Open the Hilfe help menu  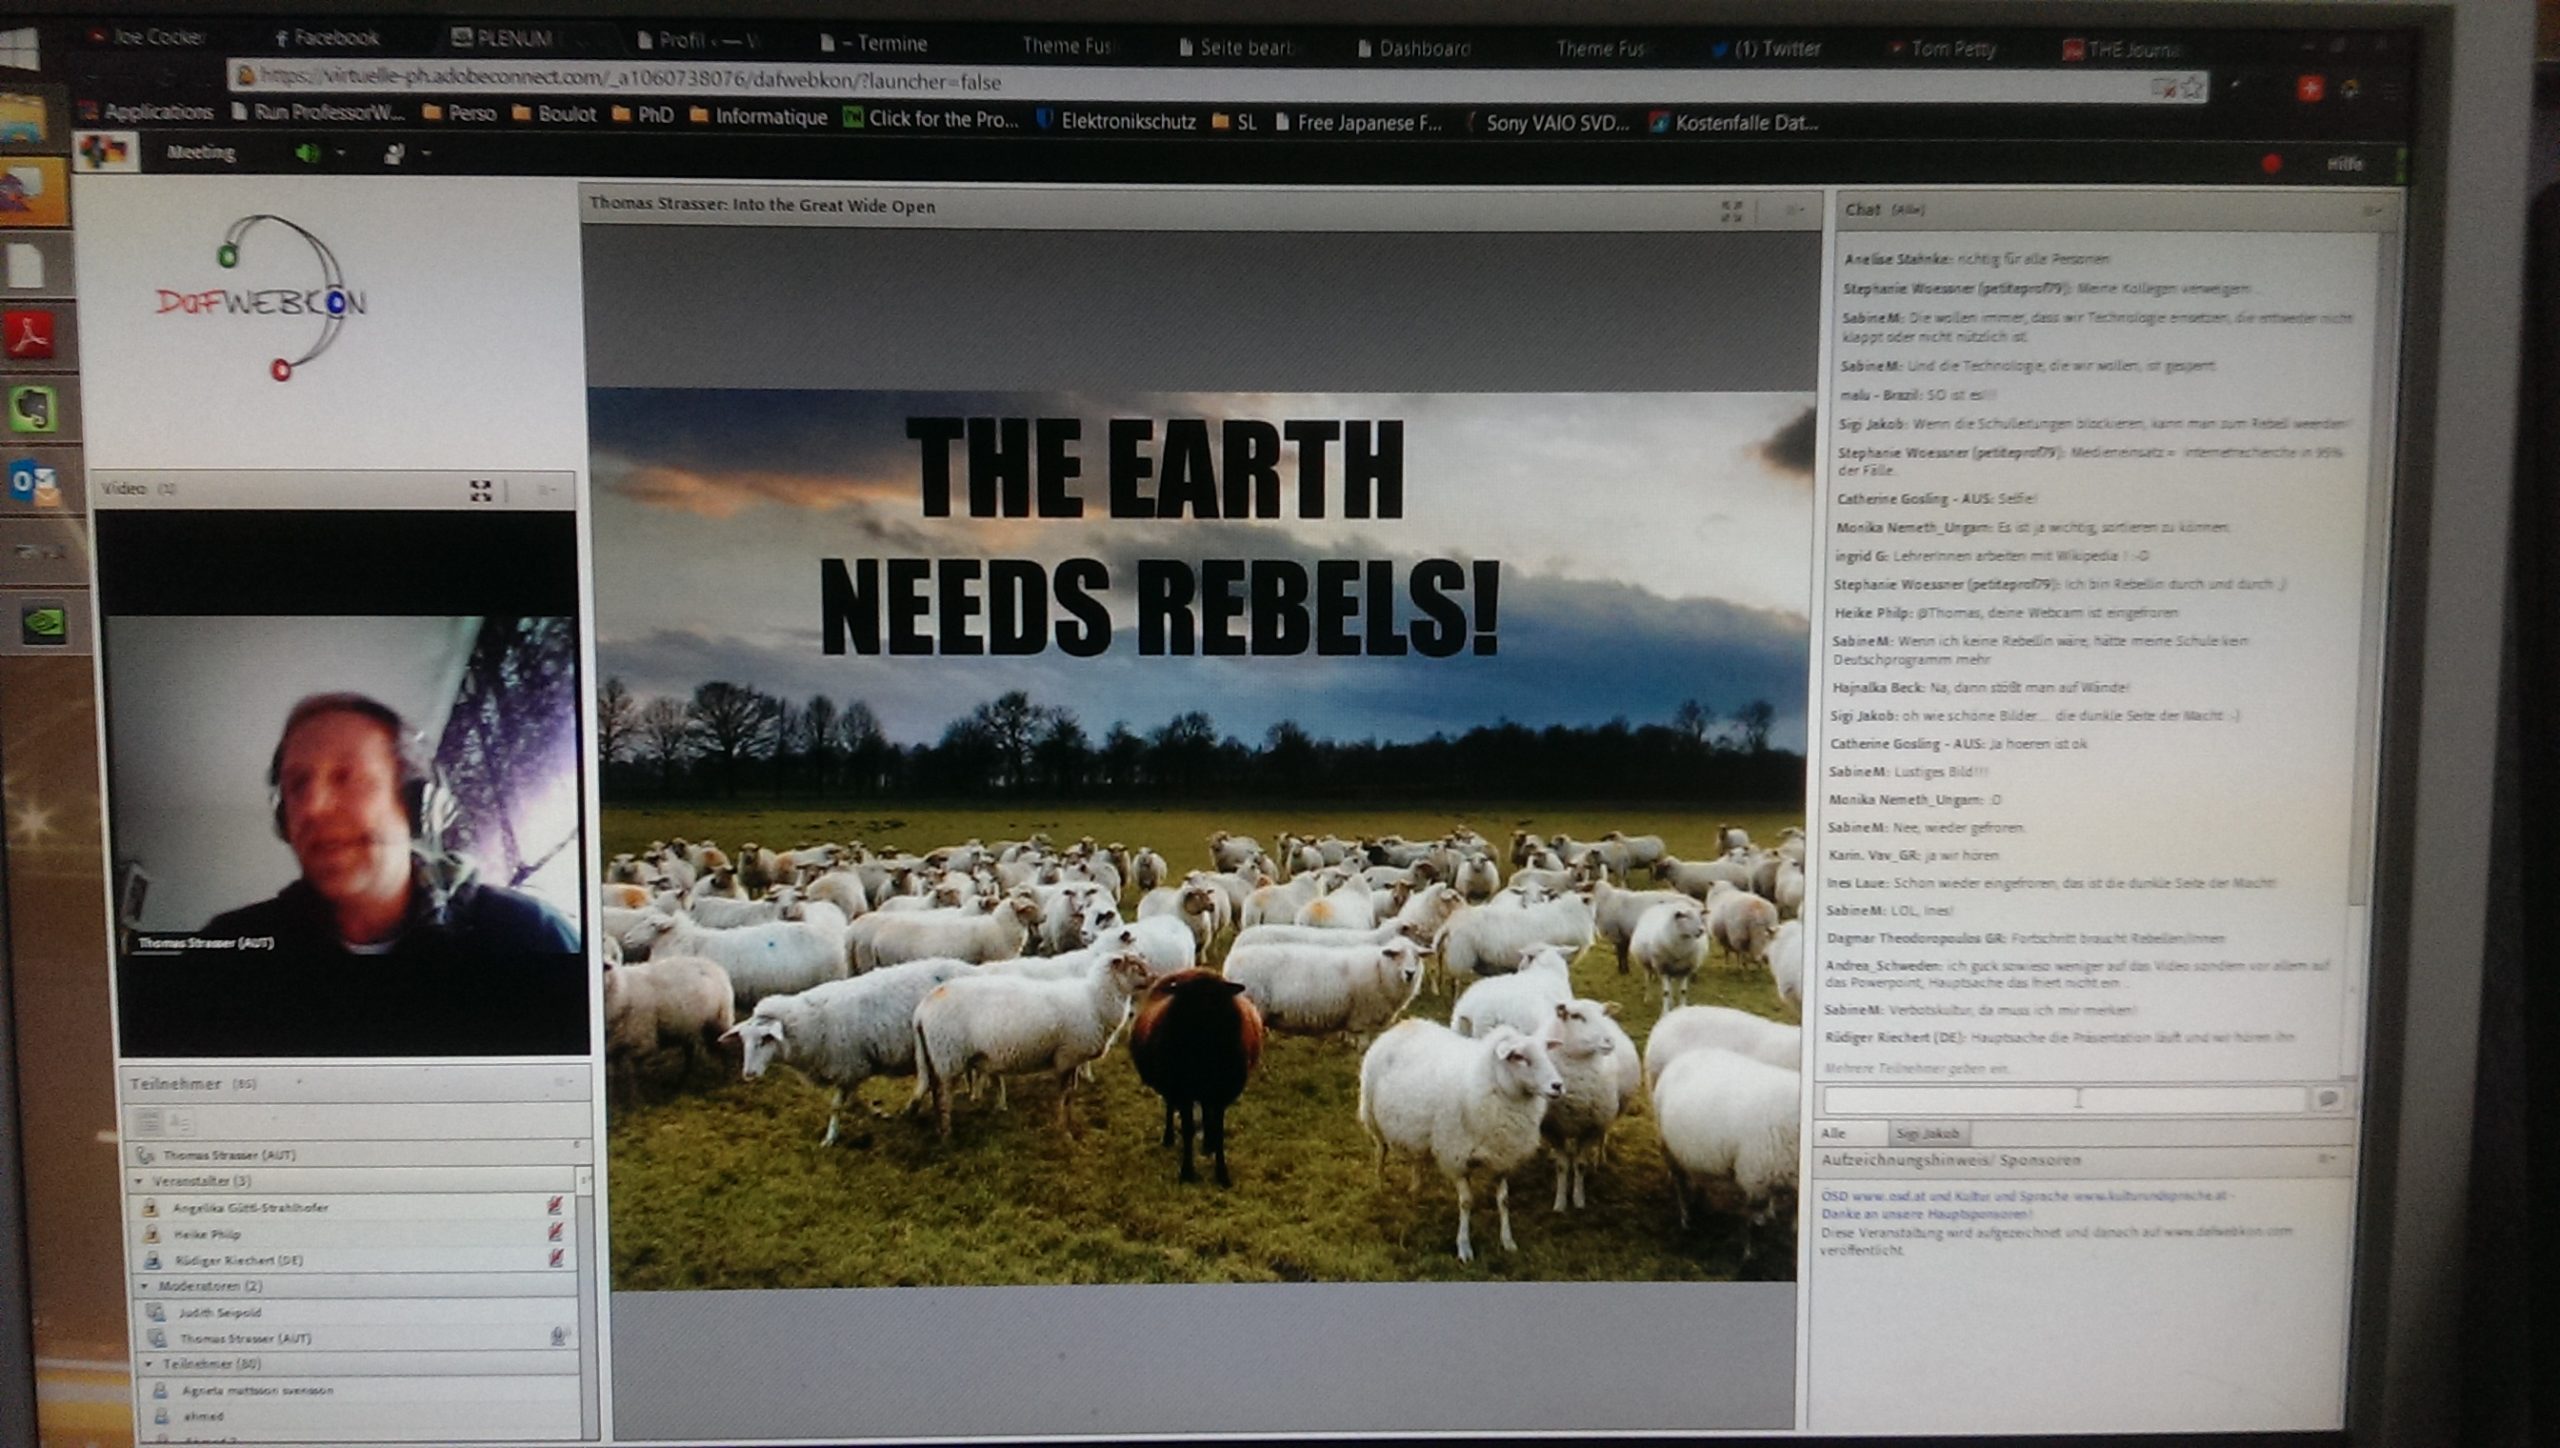tap(2344, 165)
